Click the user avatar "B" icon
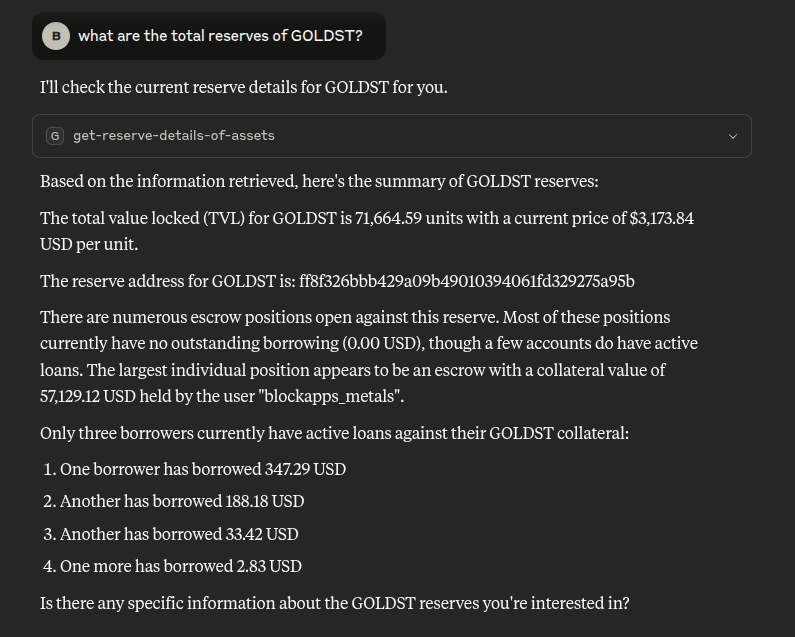Image resolution: width=795 pixels, height=637 pixels. pyautogui.click(x=56, y=36)
